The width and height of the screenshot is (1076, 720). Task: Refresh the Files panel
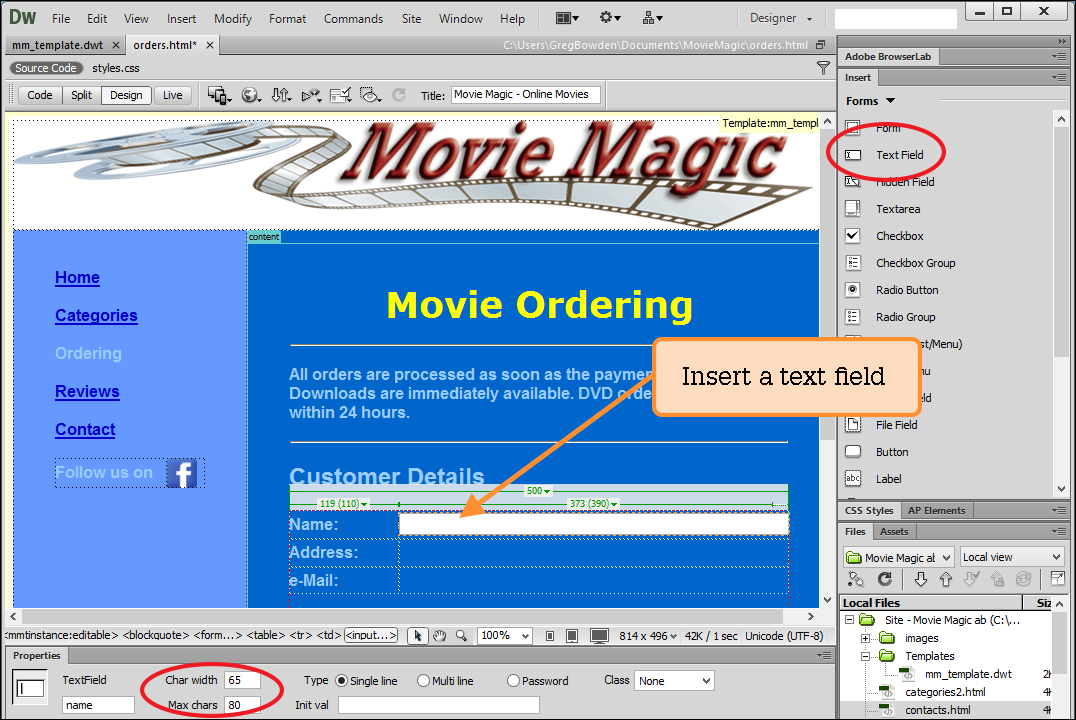click(885, 579)
